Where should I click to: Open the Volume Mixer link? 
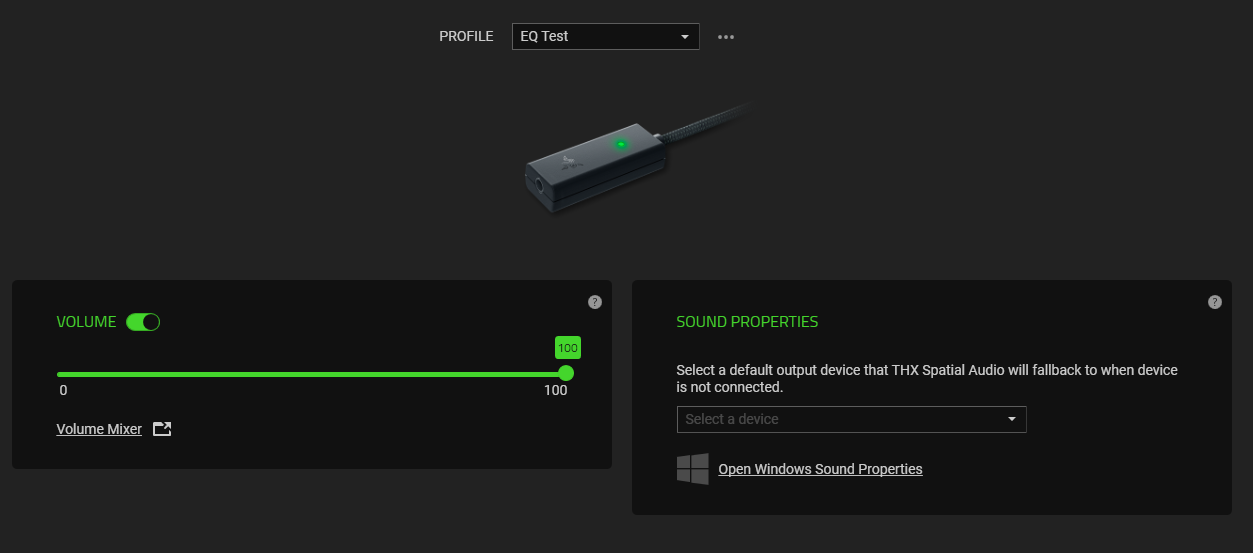coord(99,429)
